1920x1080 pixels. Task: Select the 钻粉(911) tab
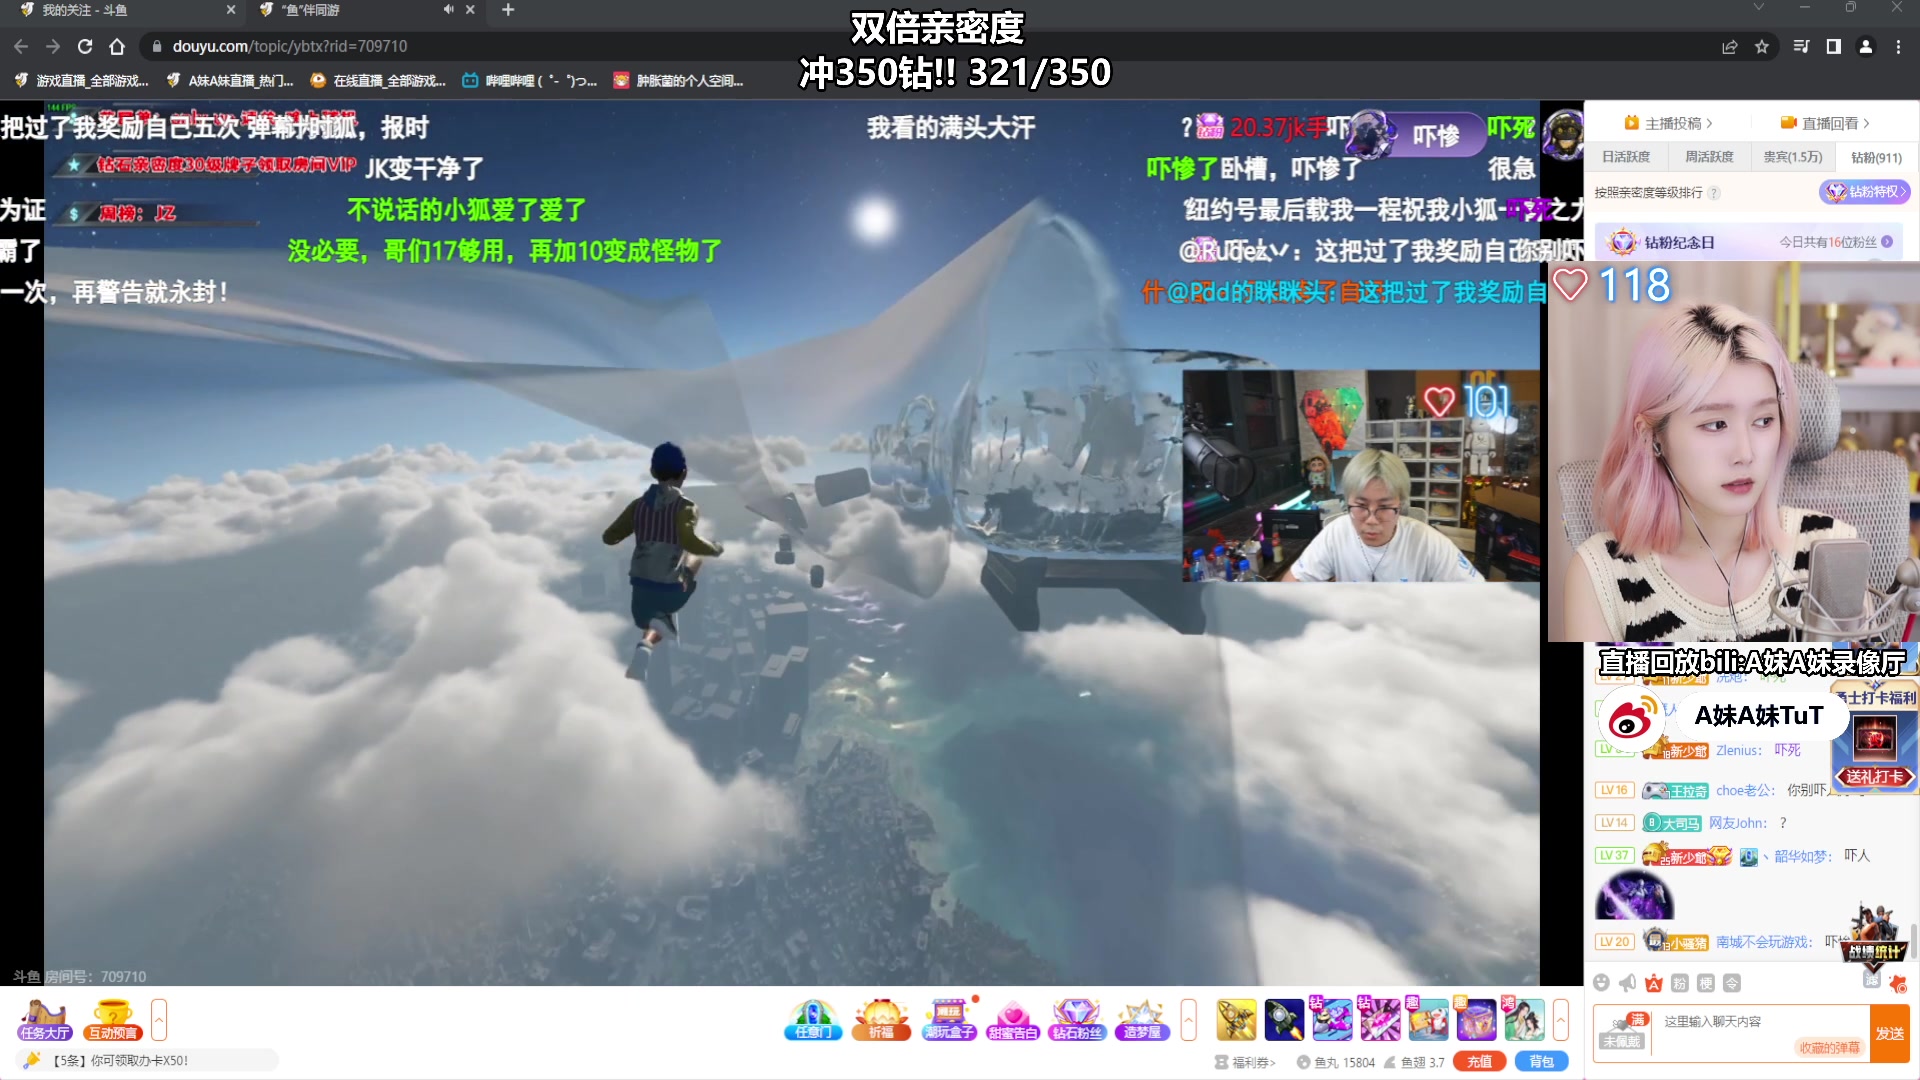pyautogui.click(x=1876, y=157)
